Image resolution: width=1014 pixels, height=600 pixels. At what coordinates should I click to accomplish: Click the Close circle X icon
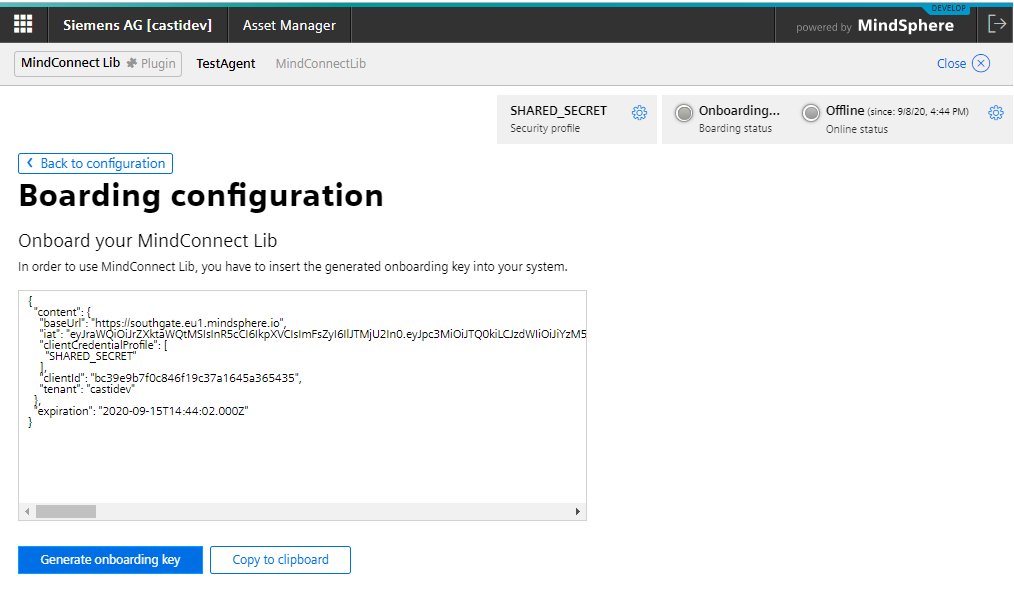click(981, 63)
